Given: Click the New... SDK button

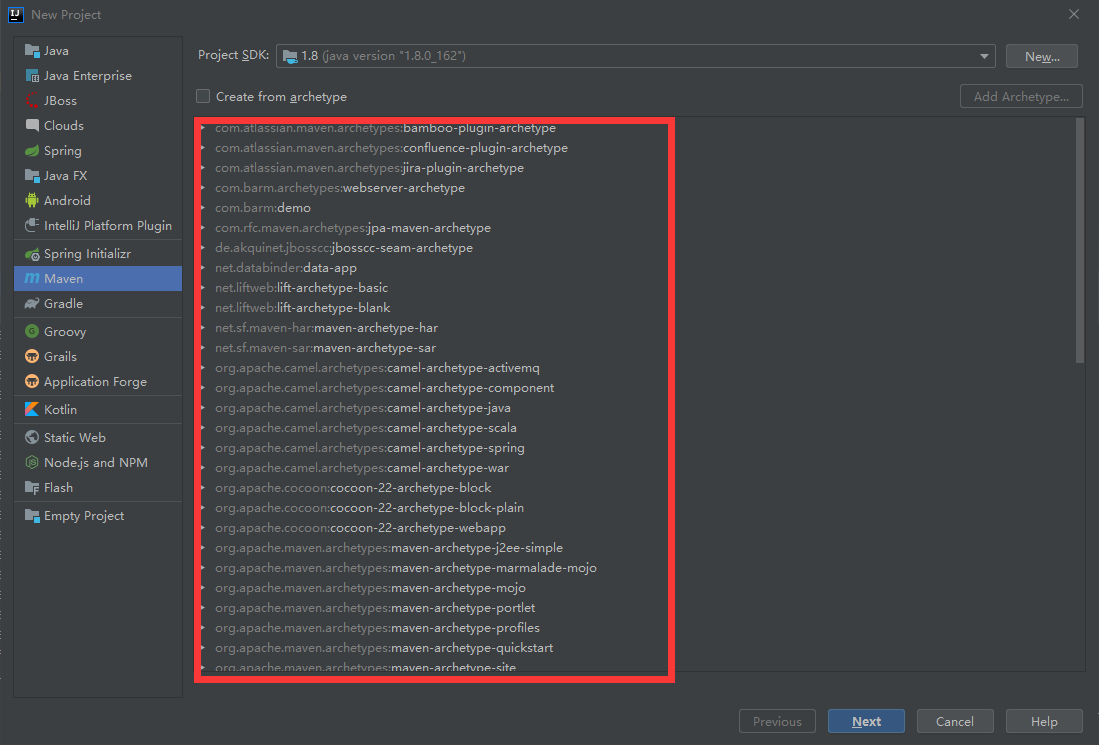Looking at the screenshot, I should point(1042,56).
